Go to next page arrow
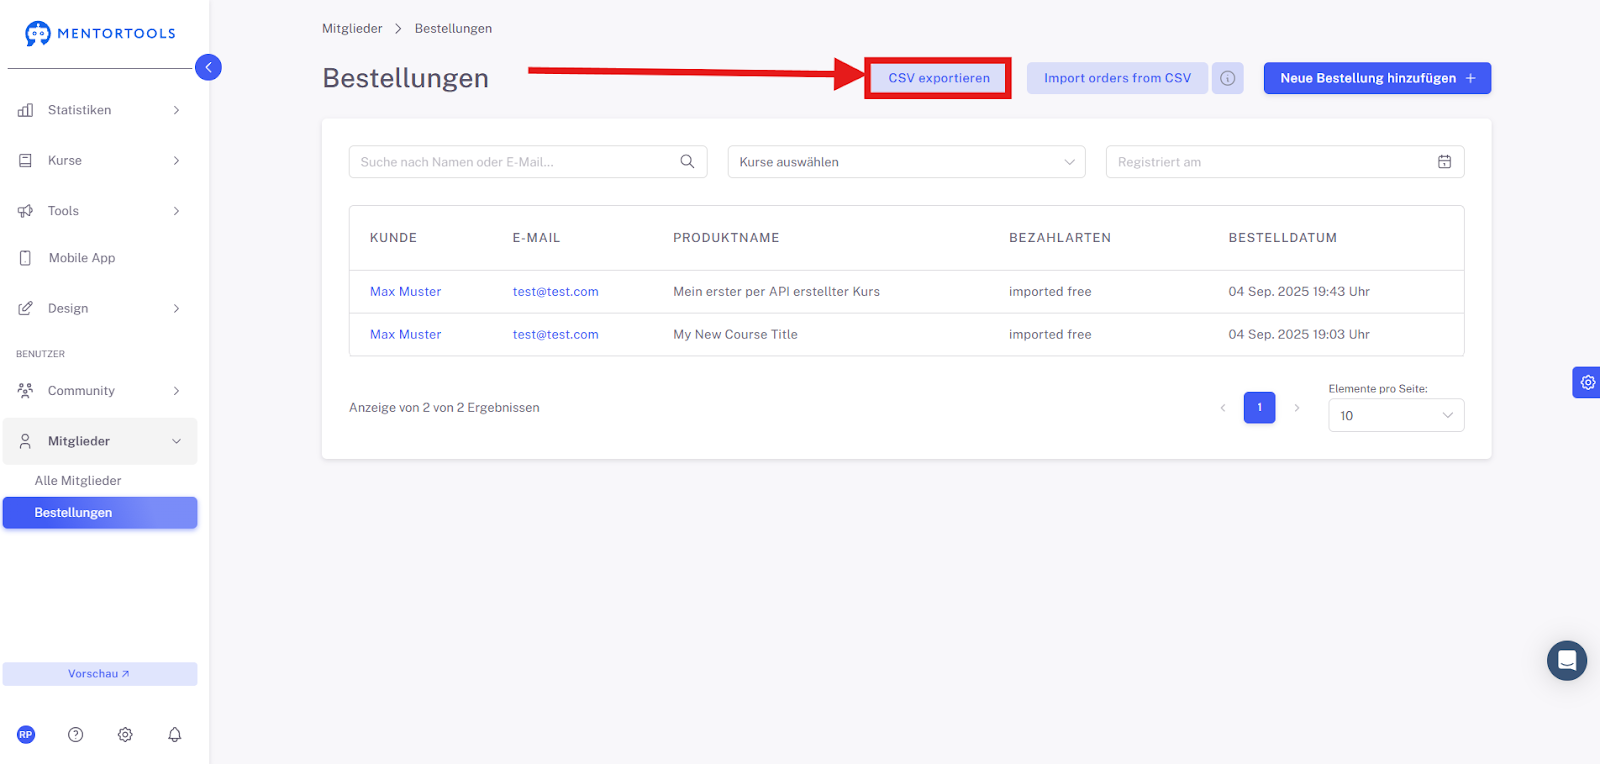The height and width of the screenshot is (764, 1600). [1296, 407]
